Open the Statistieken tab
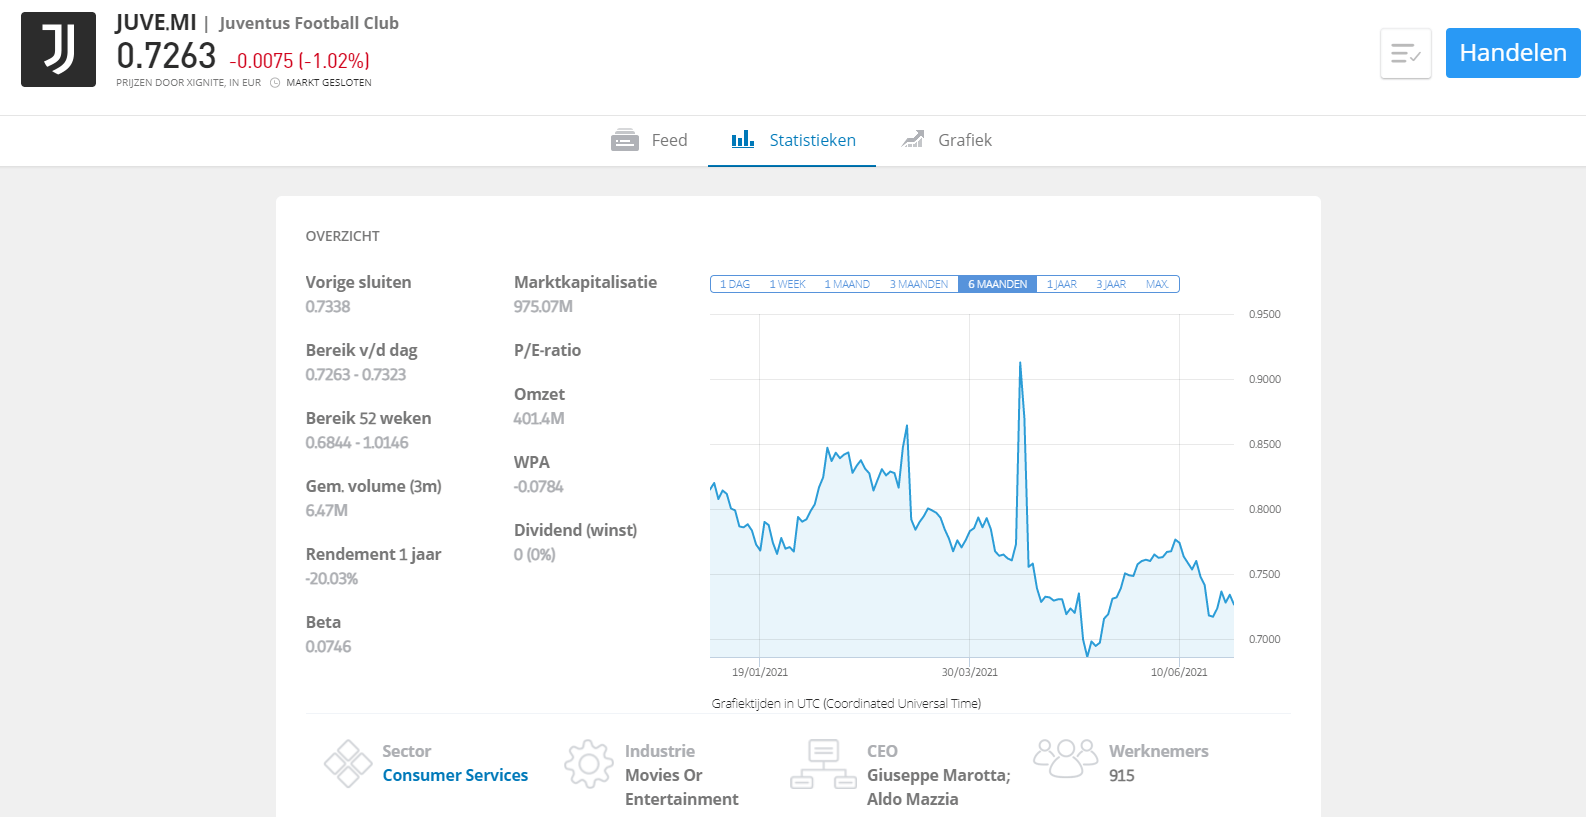This screenshot has width=1586, height=817. (x=792, y=141)
